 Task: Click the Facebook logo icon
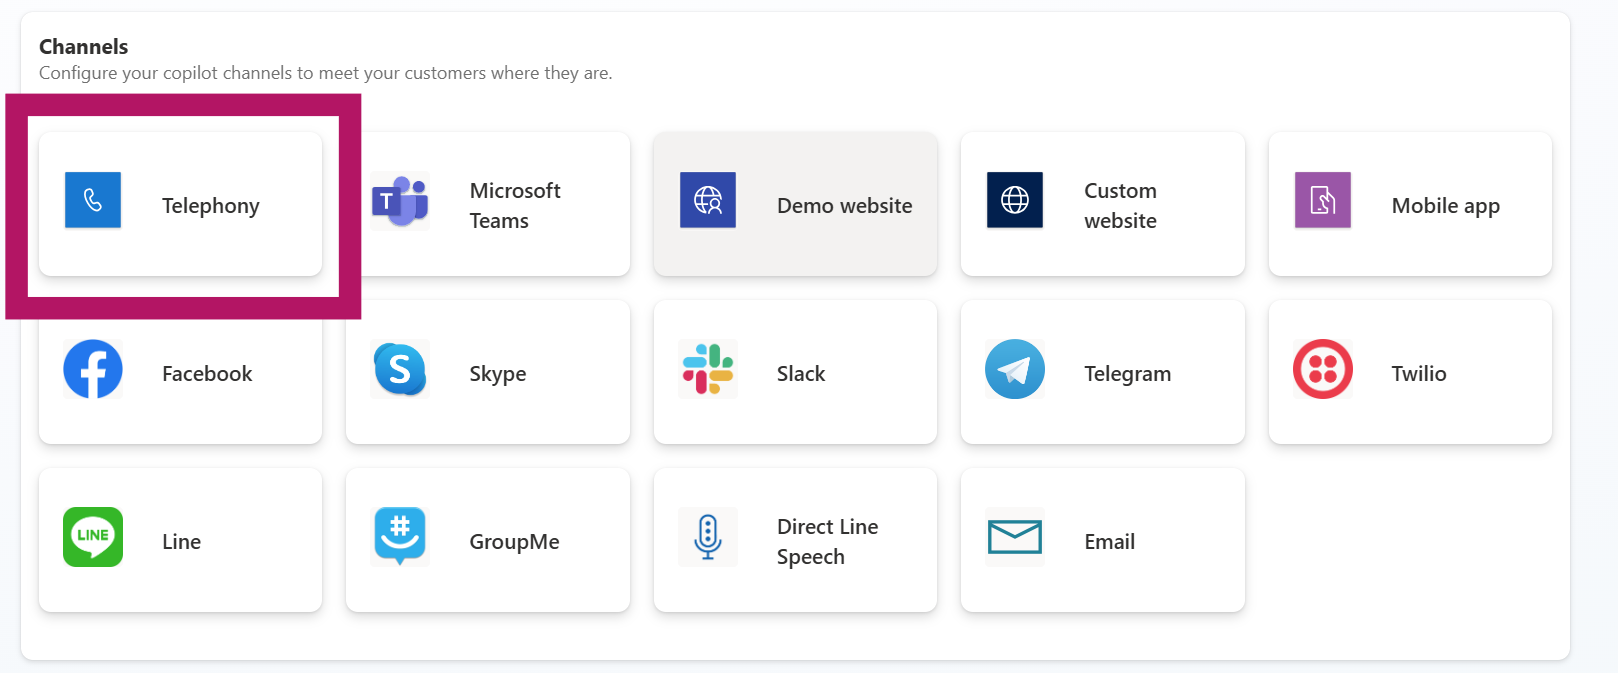(93, 369)
